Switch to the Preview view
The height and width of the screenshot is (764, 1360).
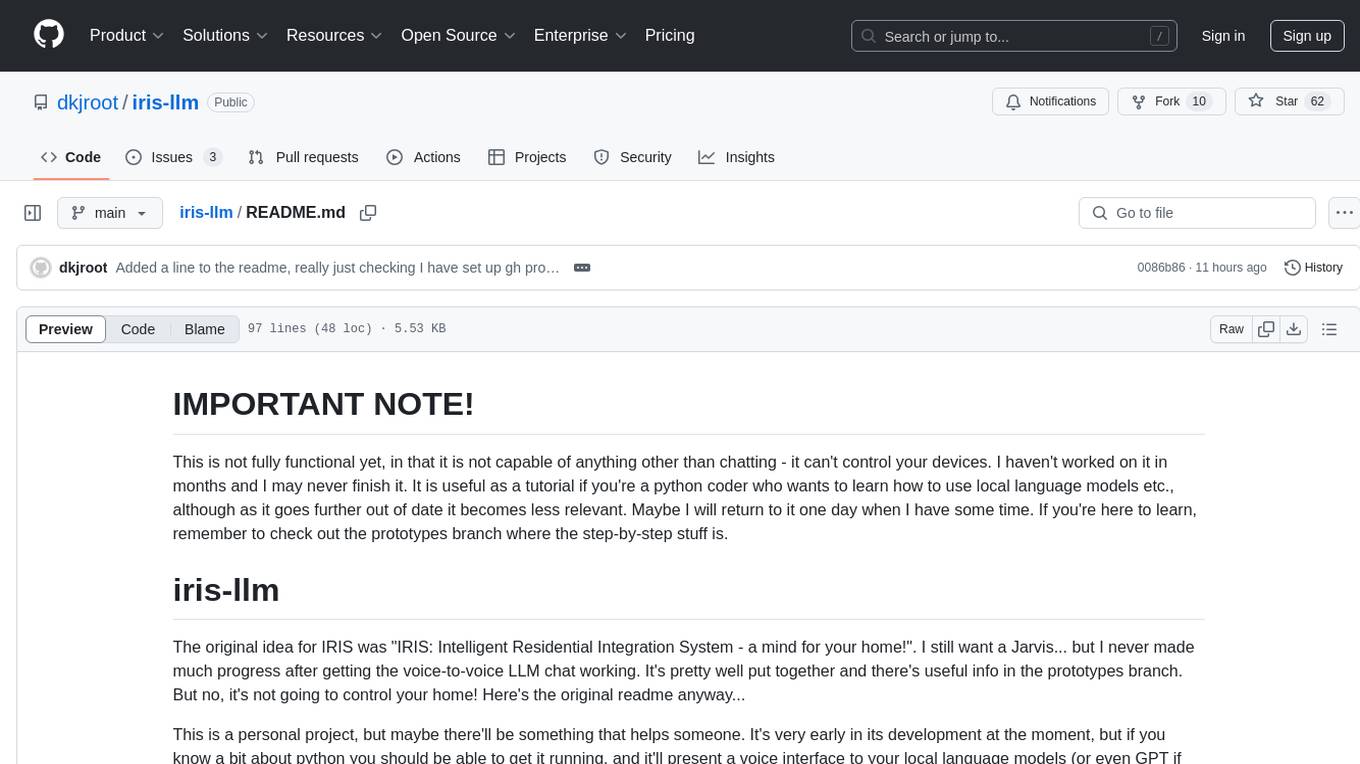(66, 329)
